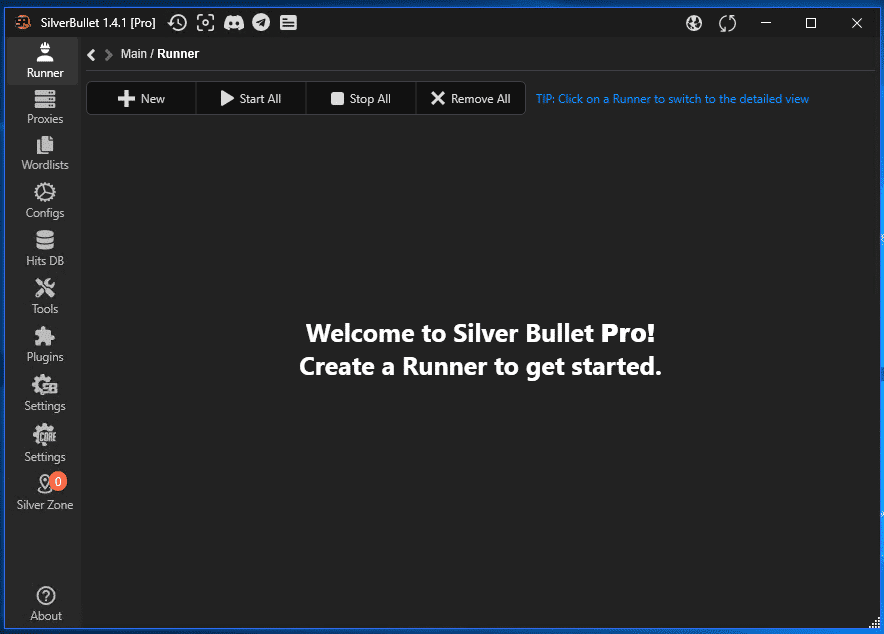Click the window resize grip

coord(874,622)
